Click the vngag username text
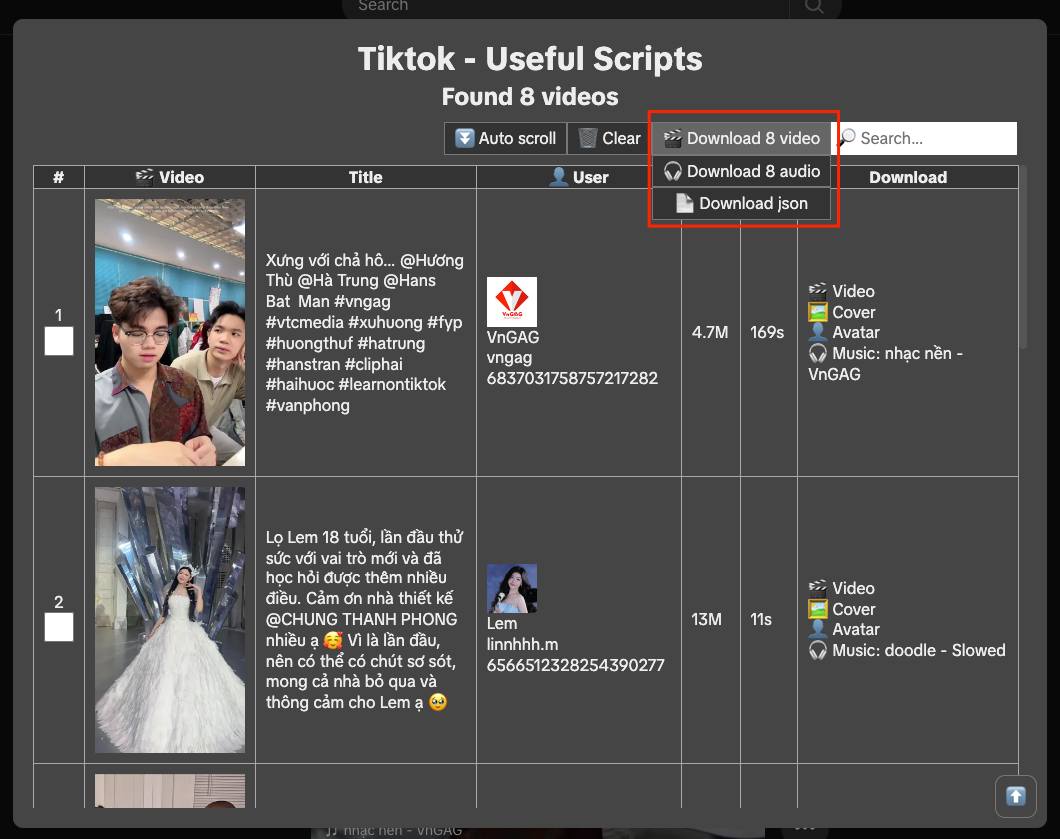This screenshot has height=839, width=1060. [509, 358]
